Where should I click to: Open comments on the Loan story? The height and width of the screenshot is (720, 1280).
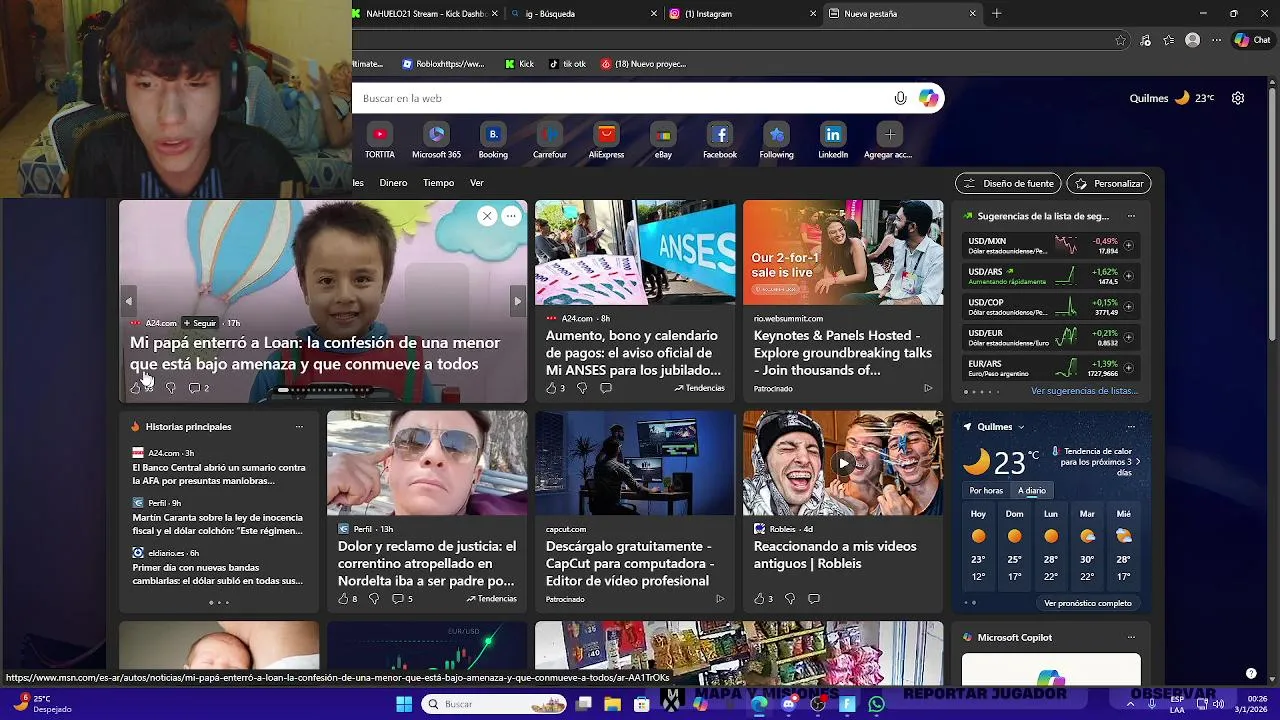tap(198, 388)
